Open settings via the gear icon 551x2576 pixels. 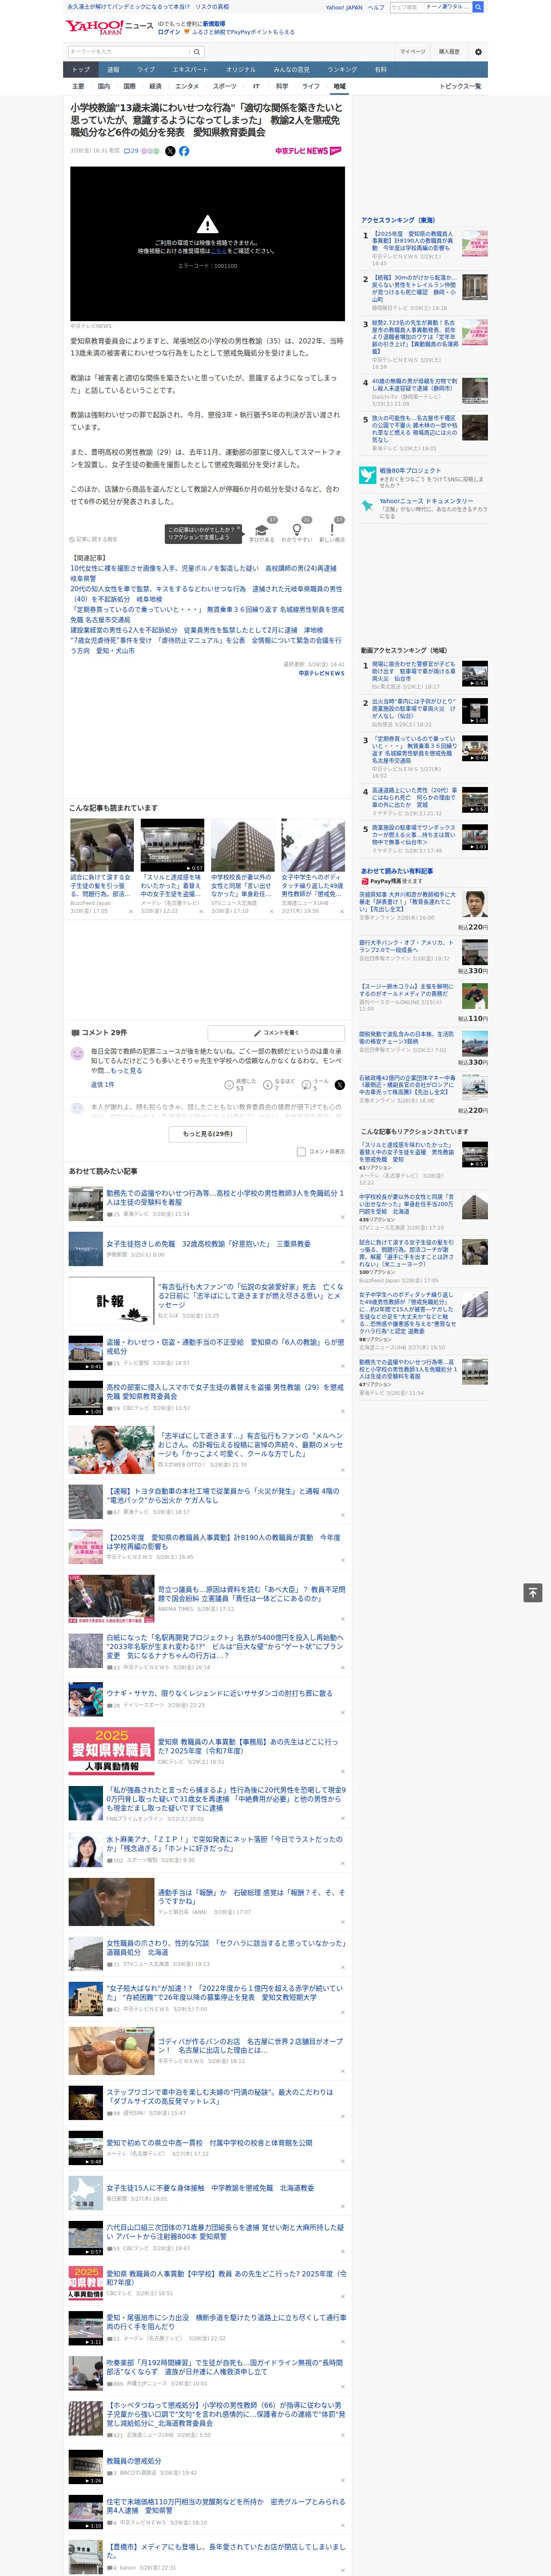click(478, 52)
